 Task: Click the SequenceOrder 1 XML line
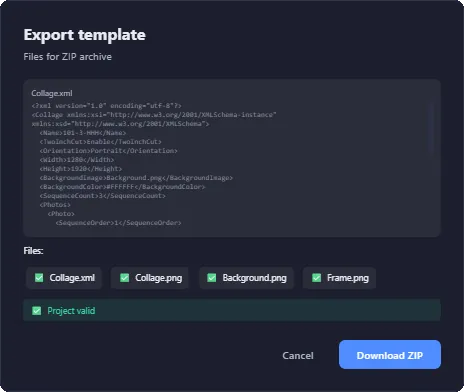[118, 223]
